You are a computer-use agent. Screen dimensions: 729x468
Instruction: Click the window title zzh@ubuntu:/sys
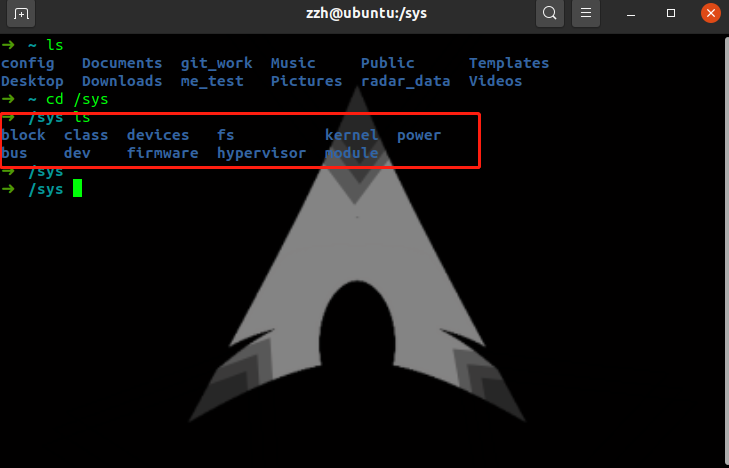tap(366, 13)
